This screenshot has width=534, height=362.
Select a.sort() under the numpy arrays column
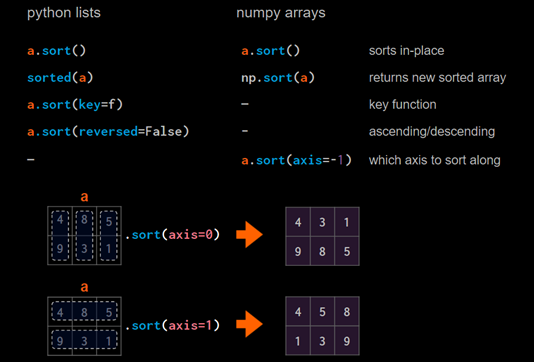(270, 51)
